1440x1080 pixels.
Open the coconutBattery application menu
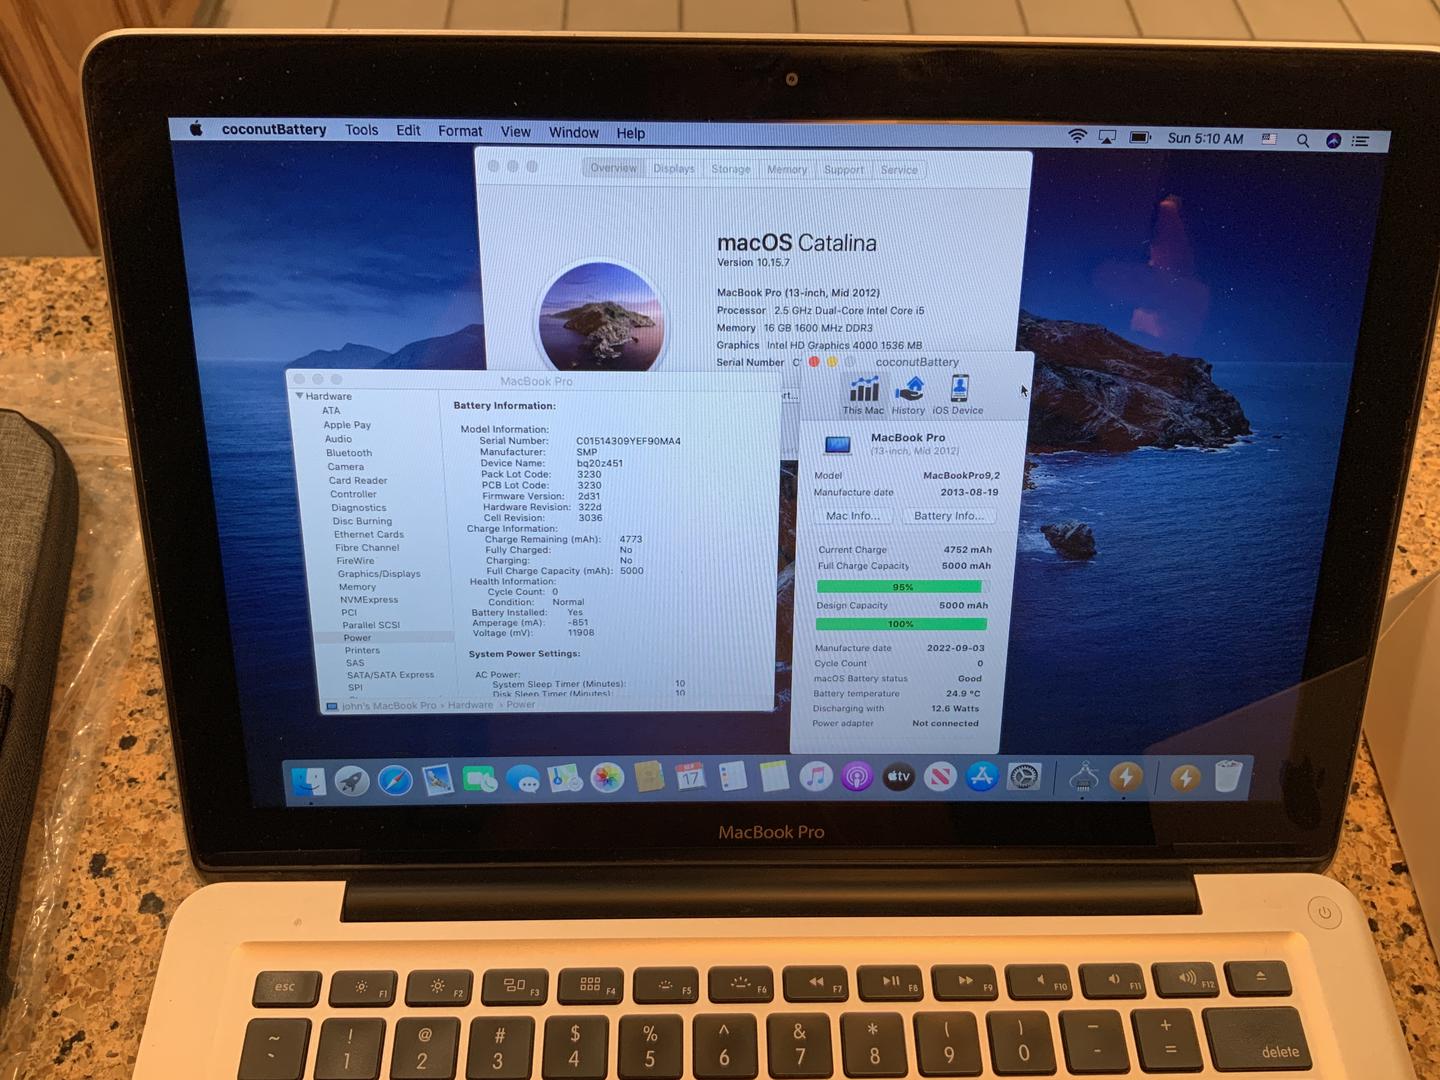click(x=274, y=129)
